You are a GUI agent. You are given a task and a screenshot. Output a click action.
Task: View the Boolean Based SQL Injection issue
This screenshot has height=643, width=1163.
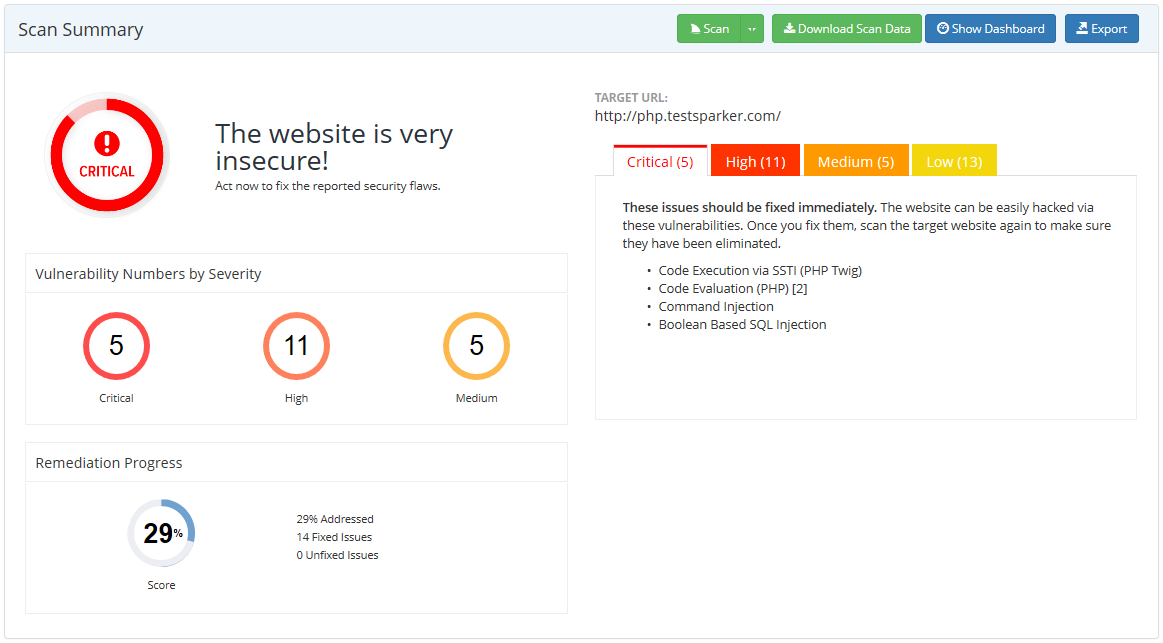(742, 324)
